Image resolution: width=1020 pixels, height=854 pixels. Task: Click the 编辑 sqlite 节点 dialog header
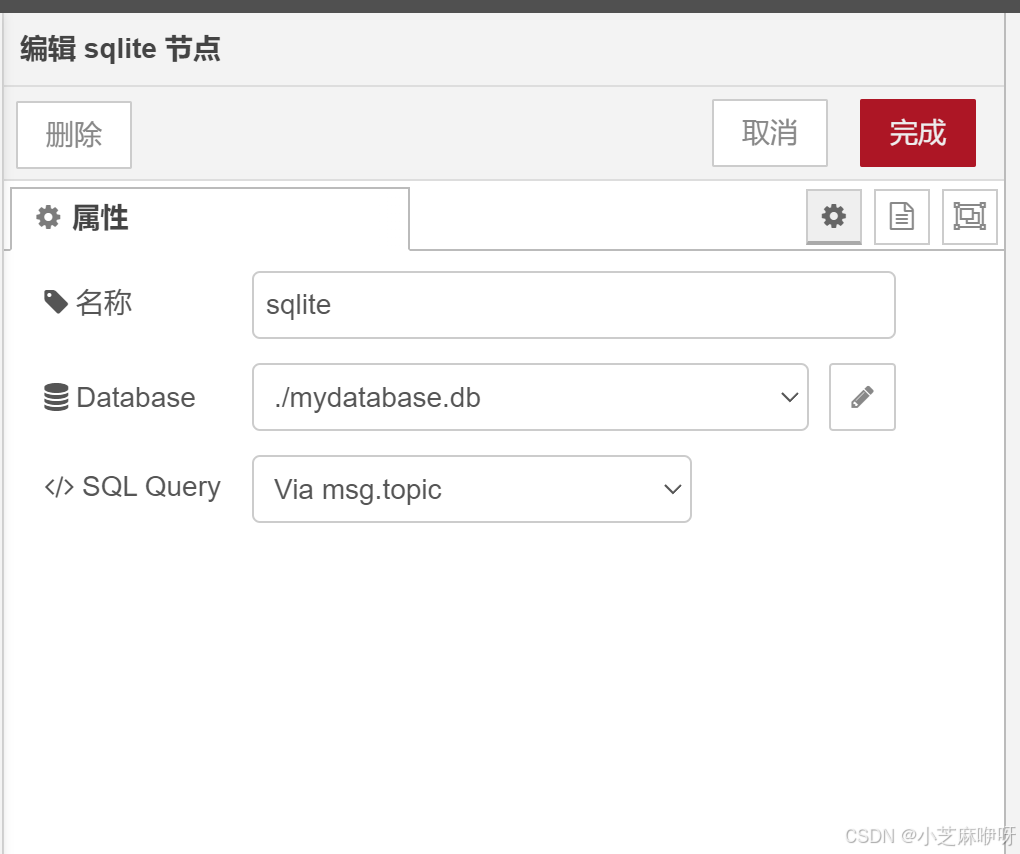(x=118, y=48)
